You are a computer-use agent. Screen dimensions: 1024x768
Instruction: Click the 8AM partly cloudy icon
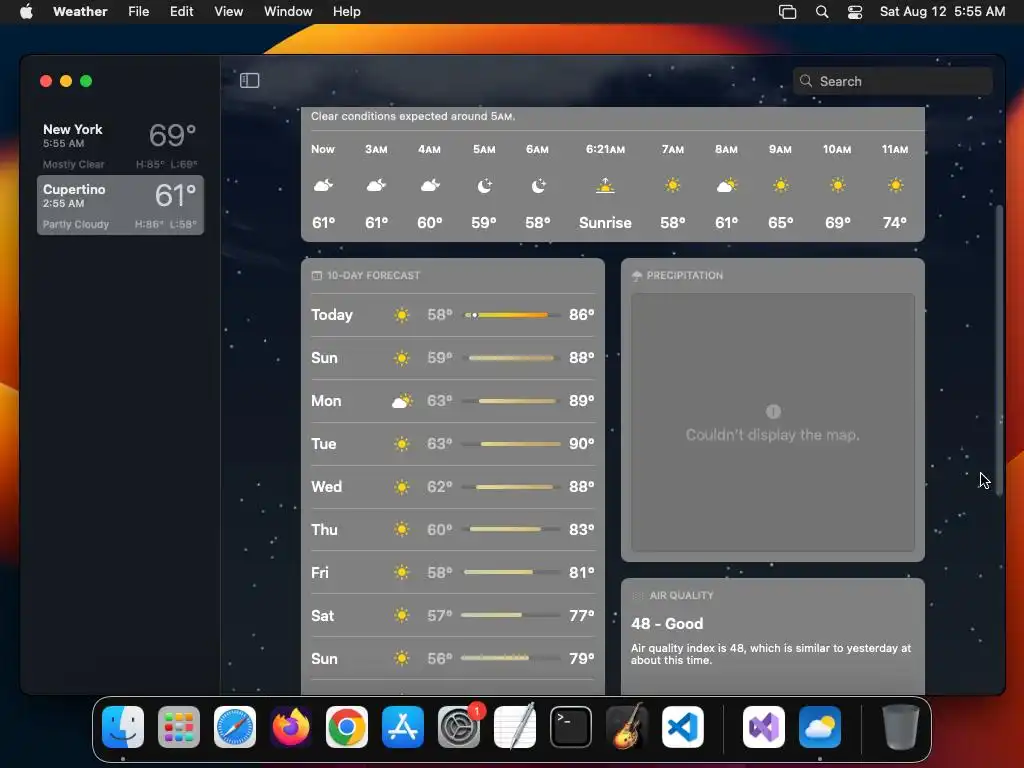(x=726, y=186)
